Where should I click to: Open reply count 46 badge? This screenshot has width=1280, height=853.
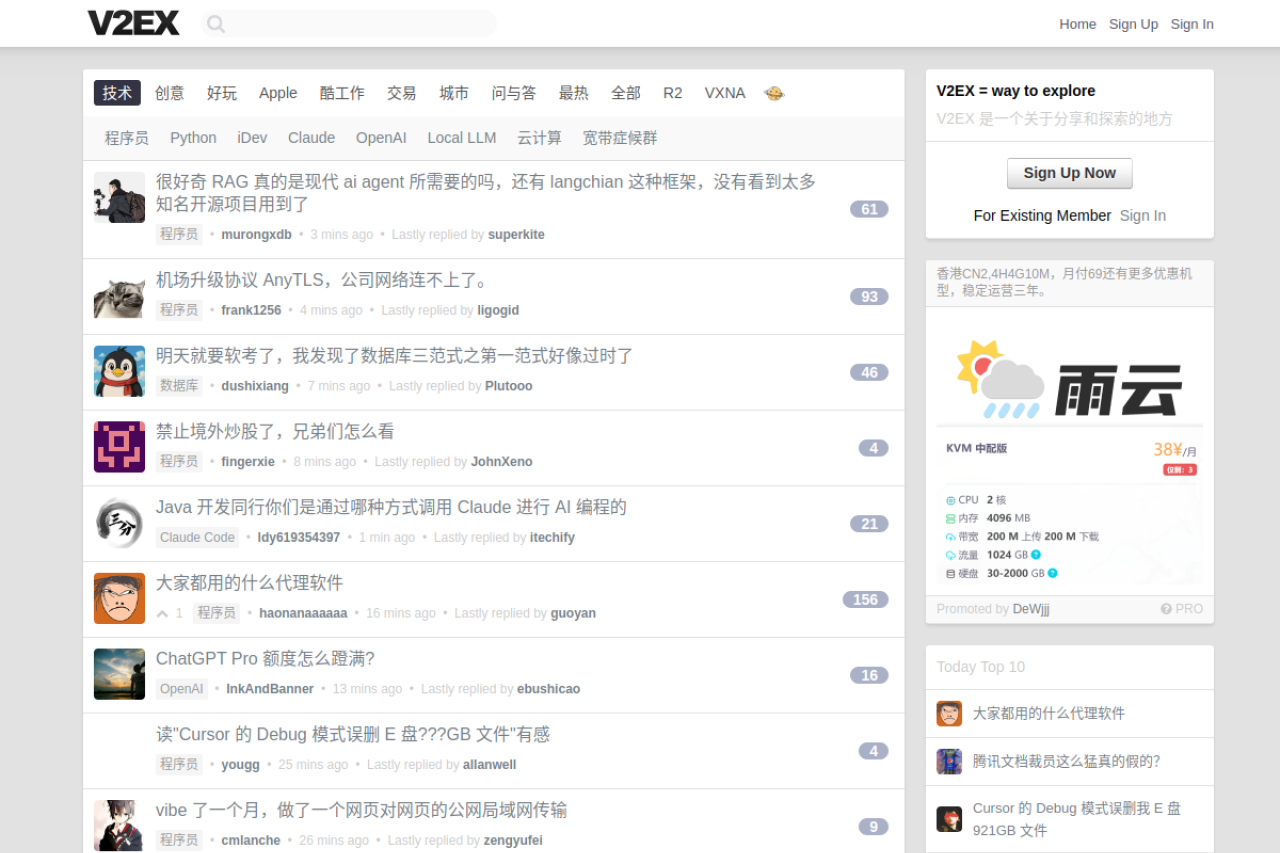pyautogui.click(x=869, y=372)
